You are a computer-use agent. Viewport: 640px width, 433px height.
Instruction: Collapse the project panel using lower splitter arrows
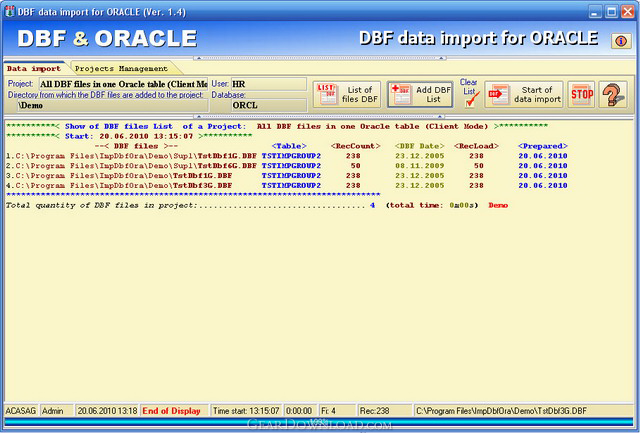coord(320,116)
